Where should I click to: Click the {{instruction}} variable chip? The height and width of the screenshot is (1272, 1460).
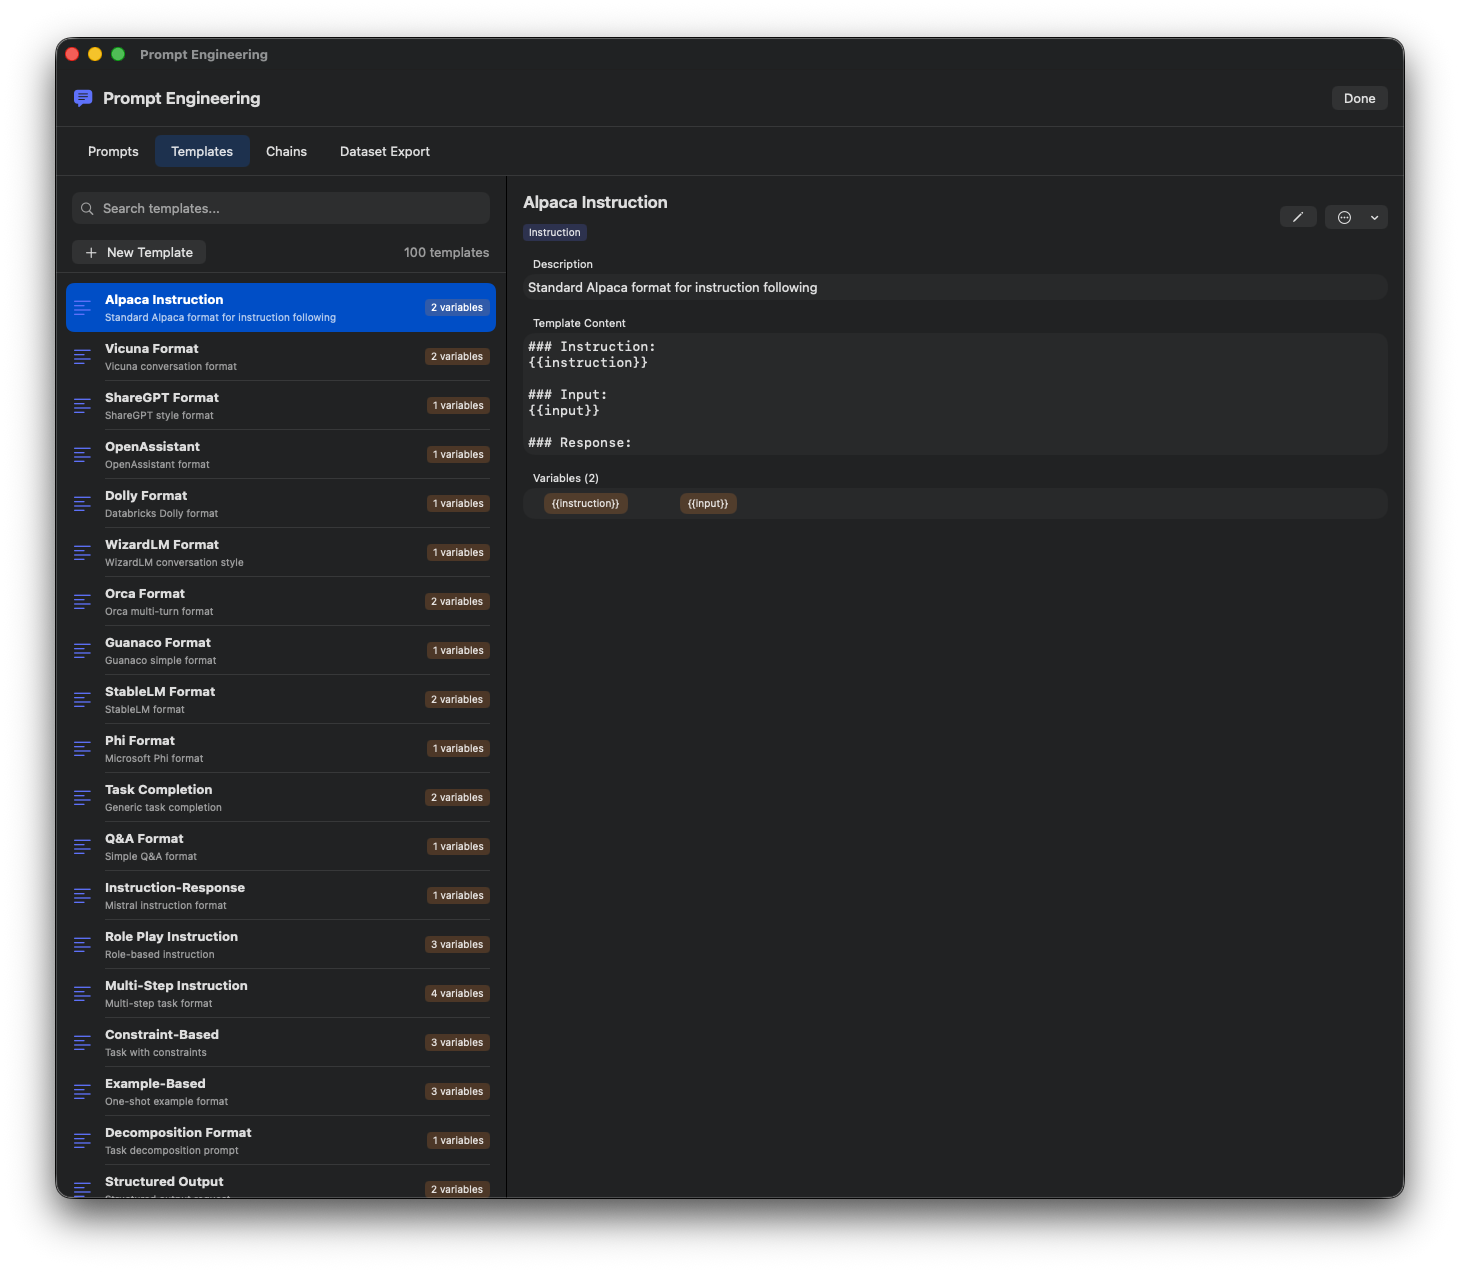pos(585,504)
